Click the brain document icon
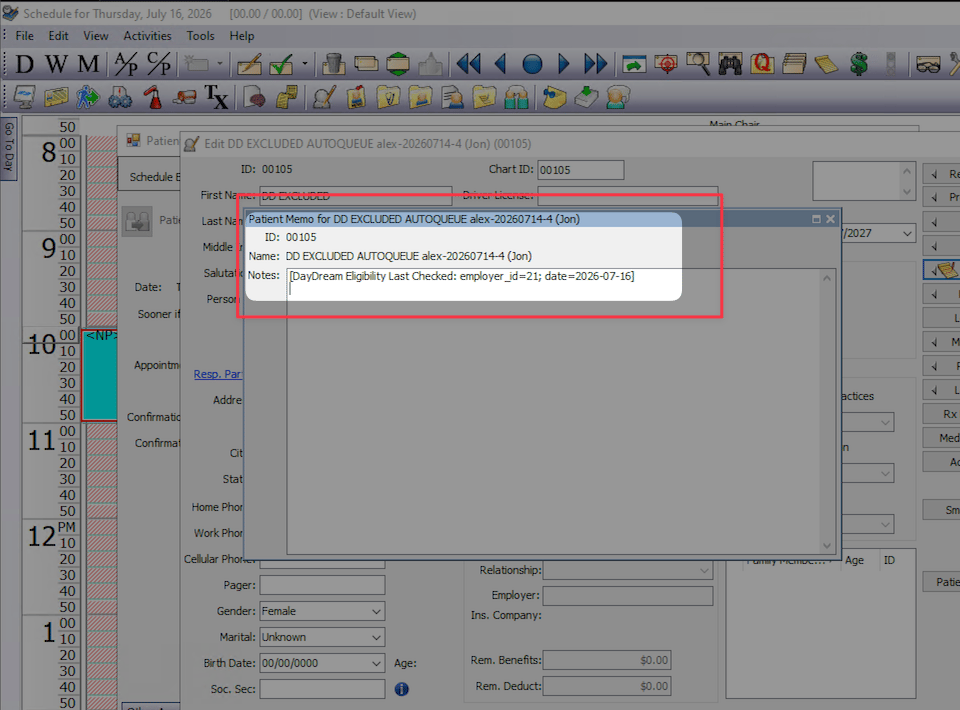This screenshot has width=960, height=710. [x=254, y=97]
